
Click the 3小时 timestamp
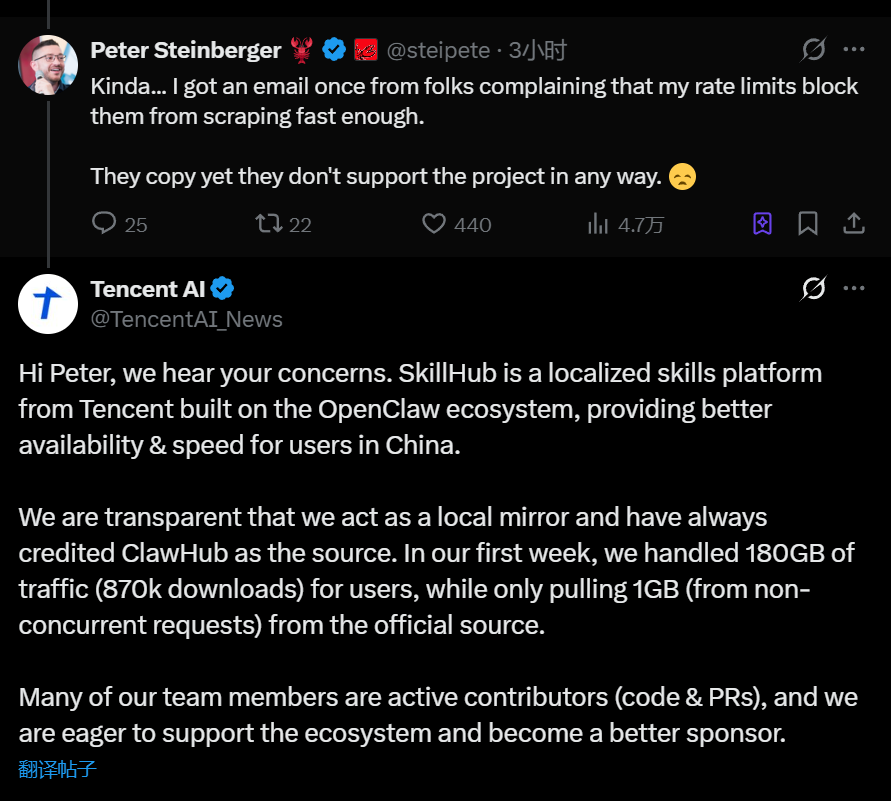coord(538,50)
